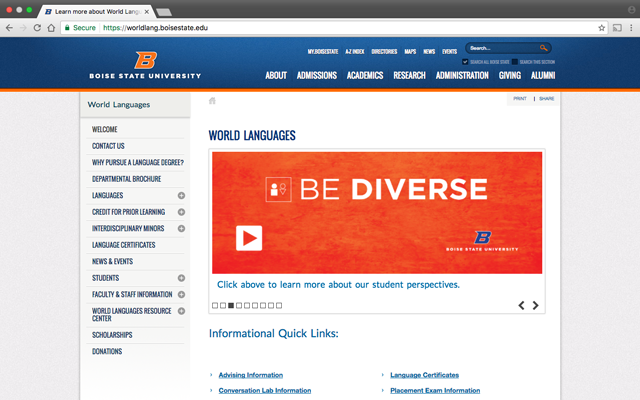Open the Research main menu
Screen dimensions: 640x400
(x=409, y=76)
